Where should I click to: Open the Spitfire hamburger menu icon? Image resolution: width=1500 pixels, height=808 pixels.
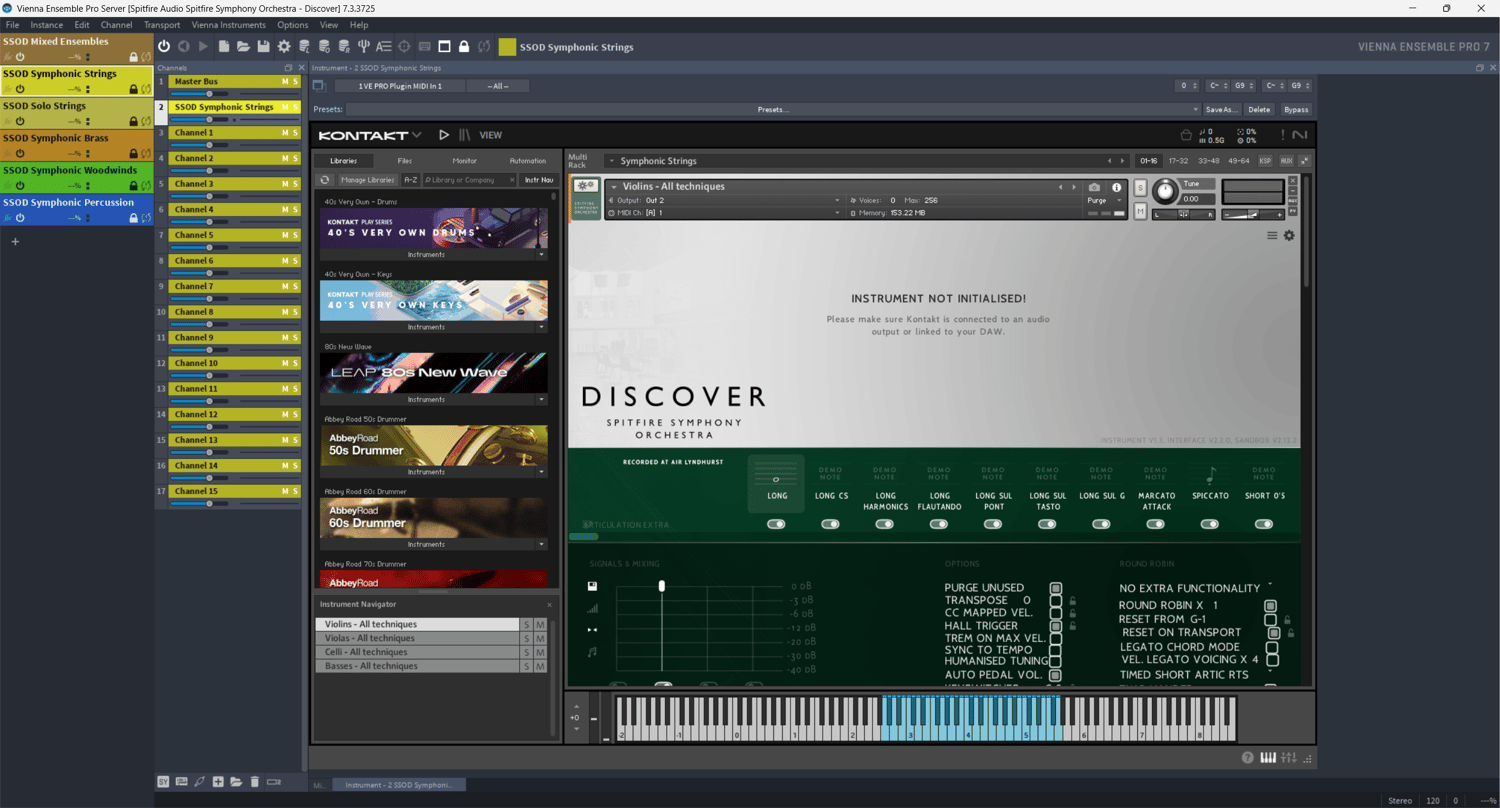[x=1272, y=235]
